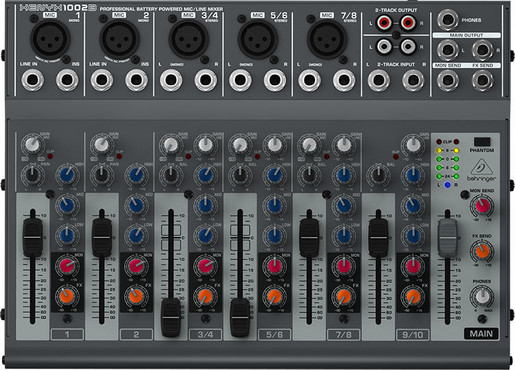Click channel 1 LINE IN jack
This screenshot has height=370, width=515.
tap(33, 80)
